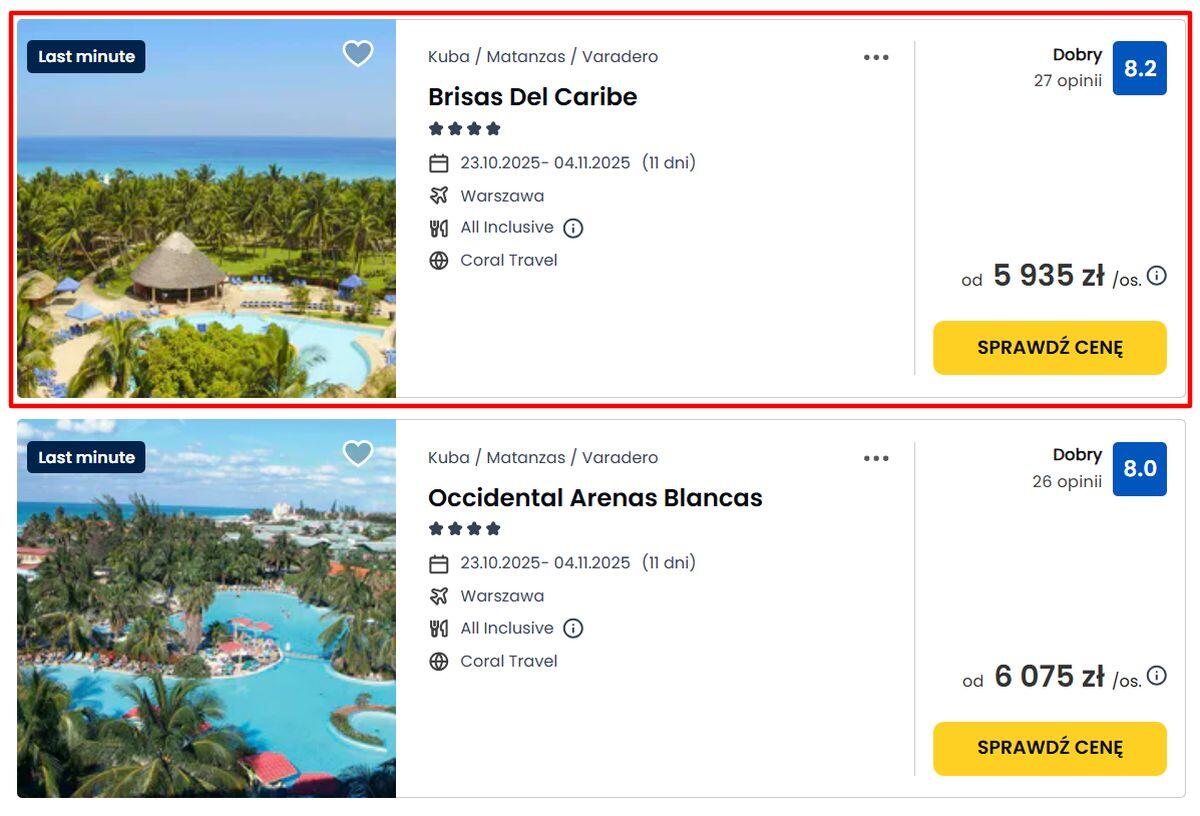Click the 8.2 rating badge
This screenshot has height=816, width=1200.
[x=1139, y=69]
